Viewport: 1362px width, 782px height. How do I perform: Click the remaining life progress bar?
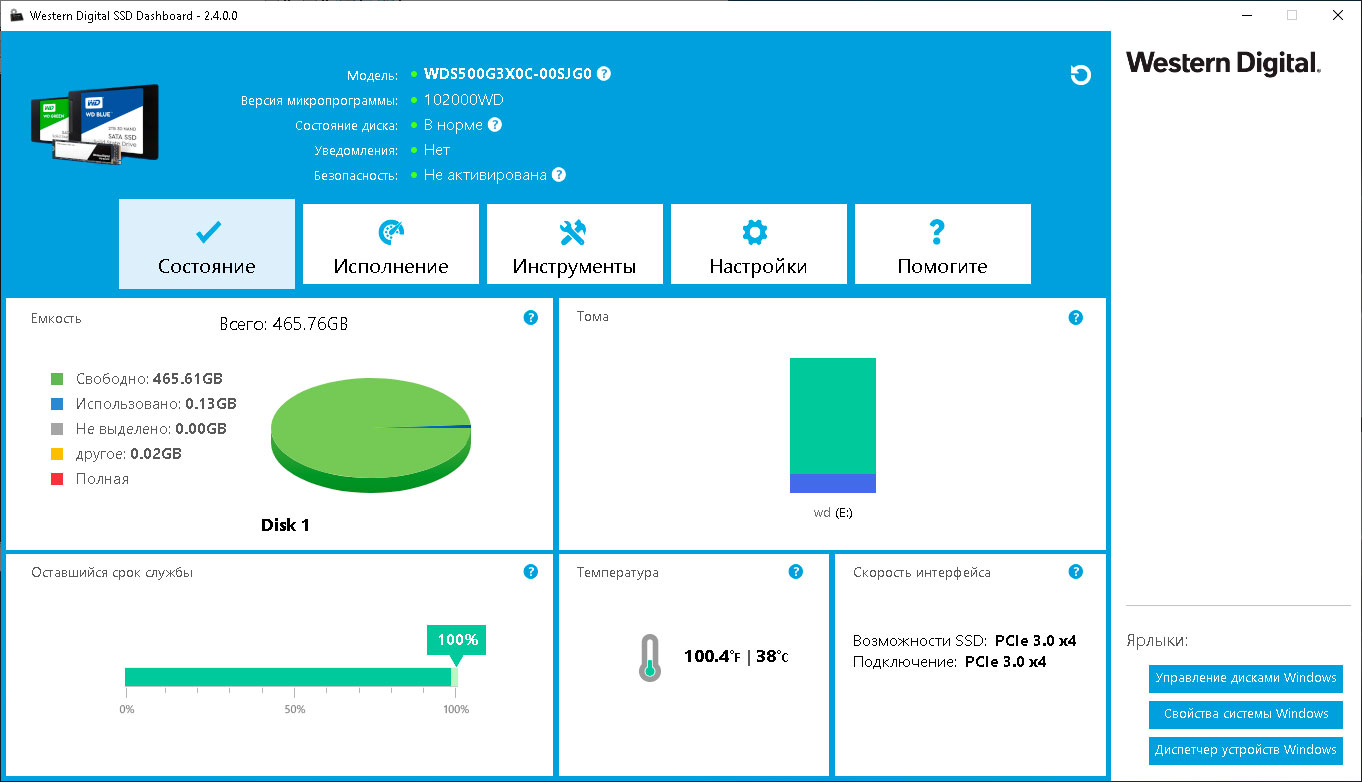[291, 677]
